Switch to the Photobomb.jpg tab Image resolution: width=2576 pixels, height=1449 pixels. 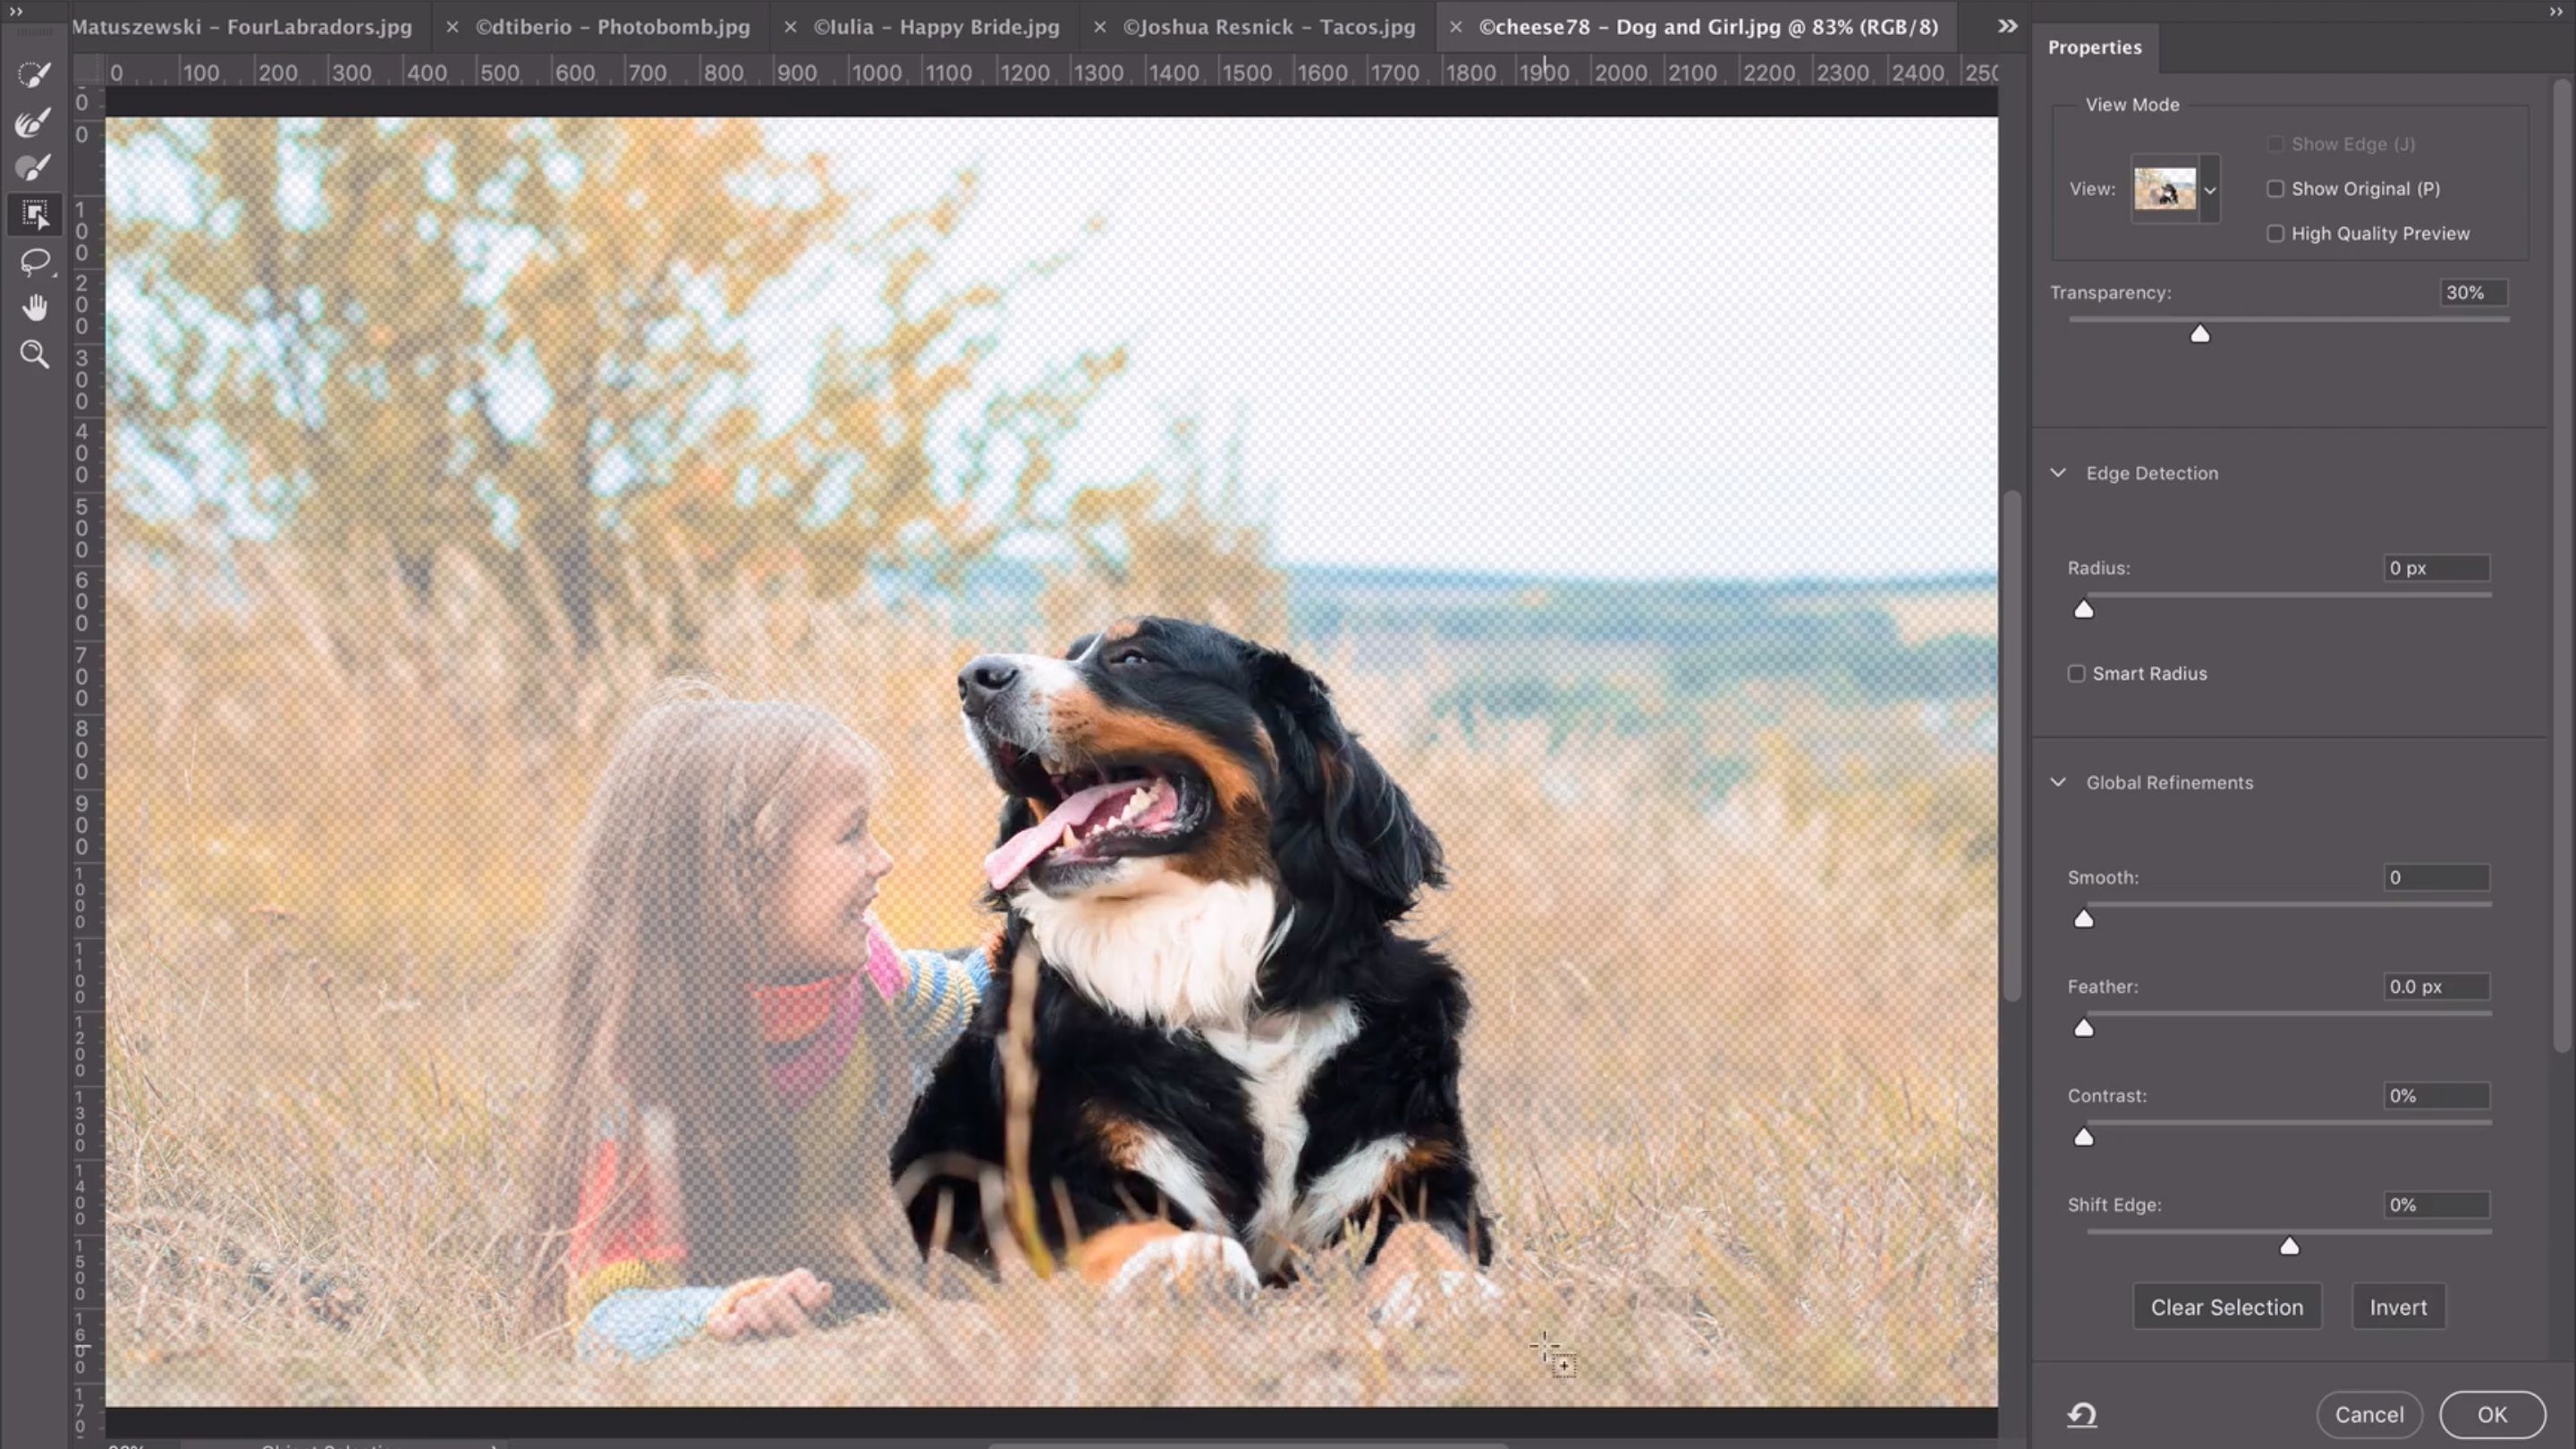(612, 27)
